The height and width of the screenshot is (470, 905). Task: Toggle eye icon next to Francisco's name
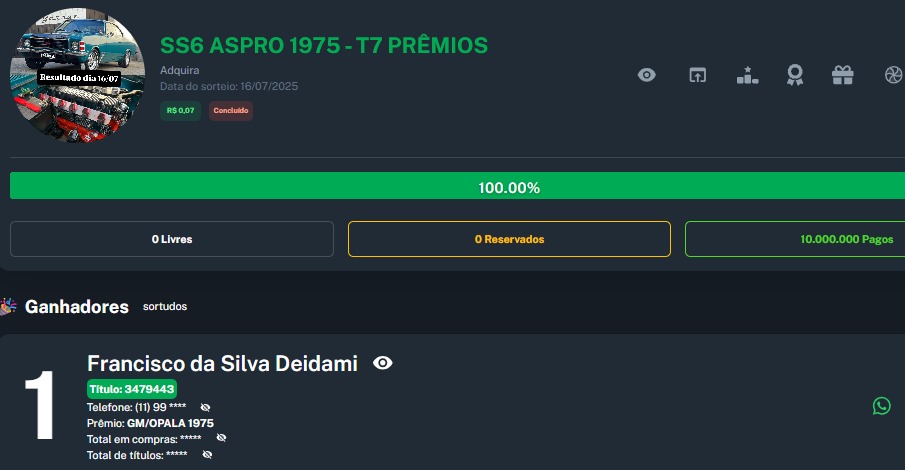(382, 363)
